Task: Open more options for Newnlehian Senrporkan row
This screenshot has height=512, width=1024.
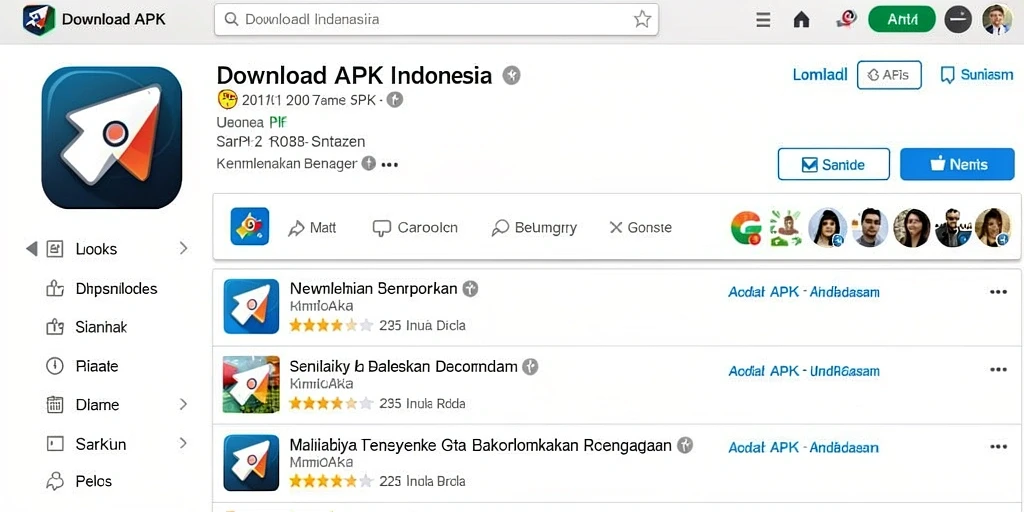Action: tap(998, 292)
